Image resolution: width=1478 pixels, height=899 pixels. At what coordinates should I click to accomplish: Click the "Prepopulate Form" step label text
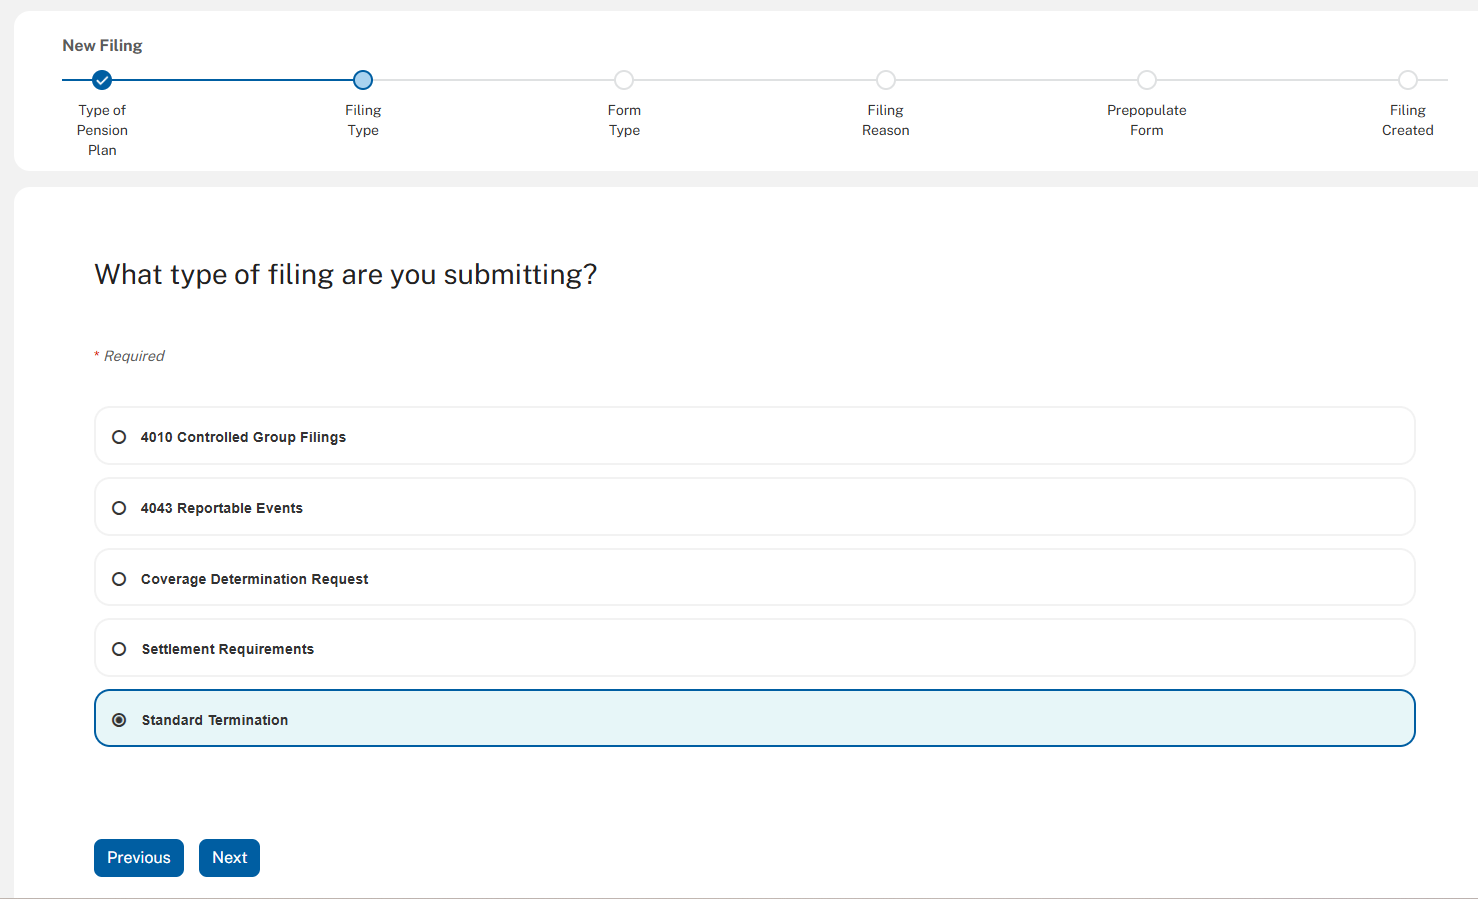point(1147,120)
